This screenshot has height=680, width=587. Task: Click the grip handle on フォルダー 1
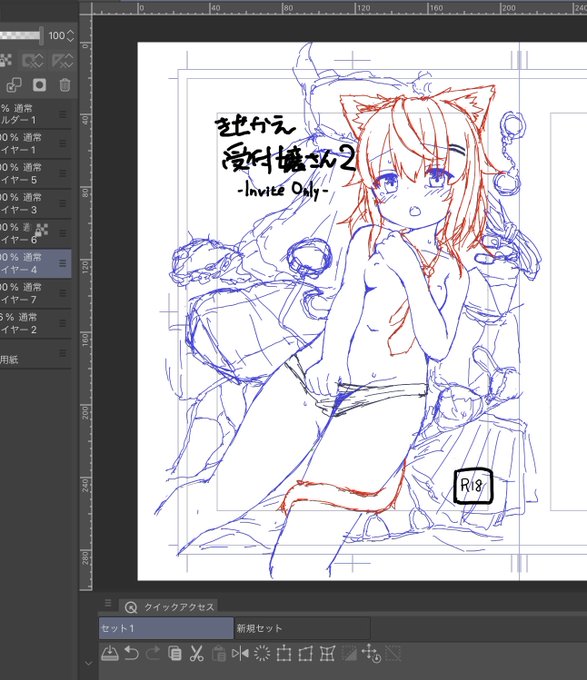63,114
